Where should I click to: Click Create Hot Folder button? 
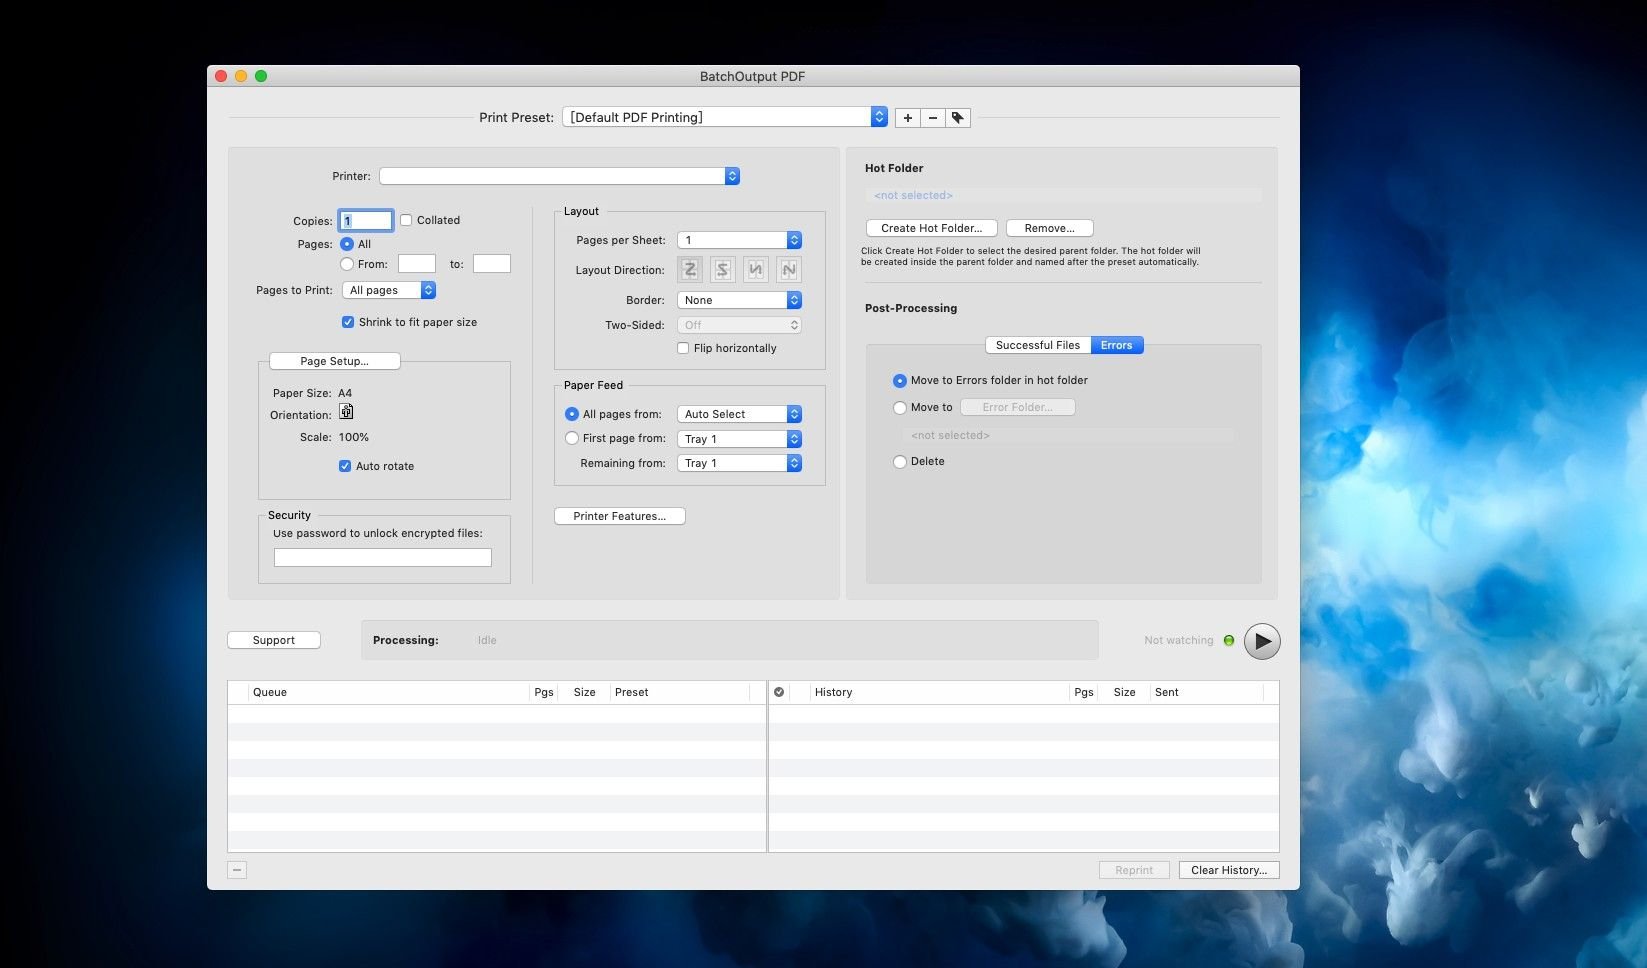[x=931, y=228]
